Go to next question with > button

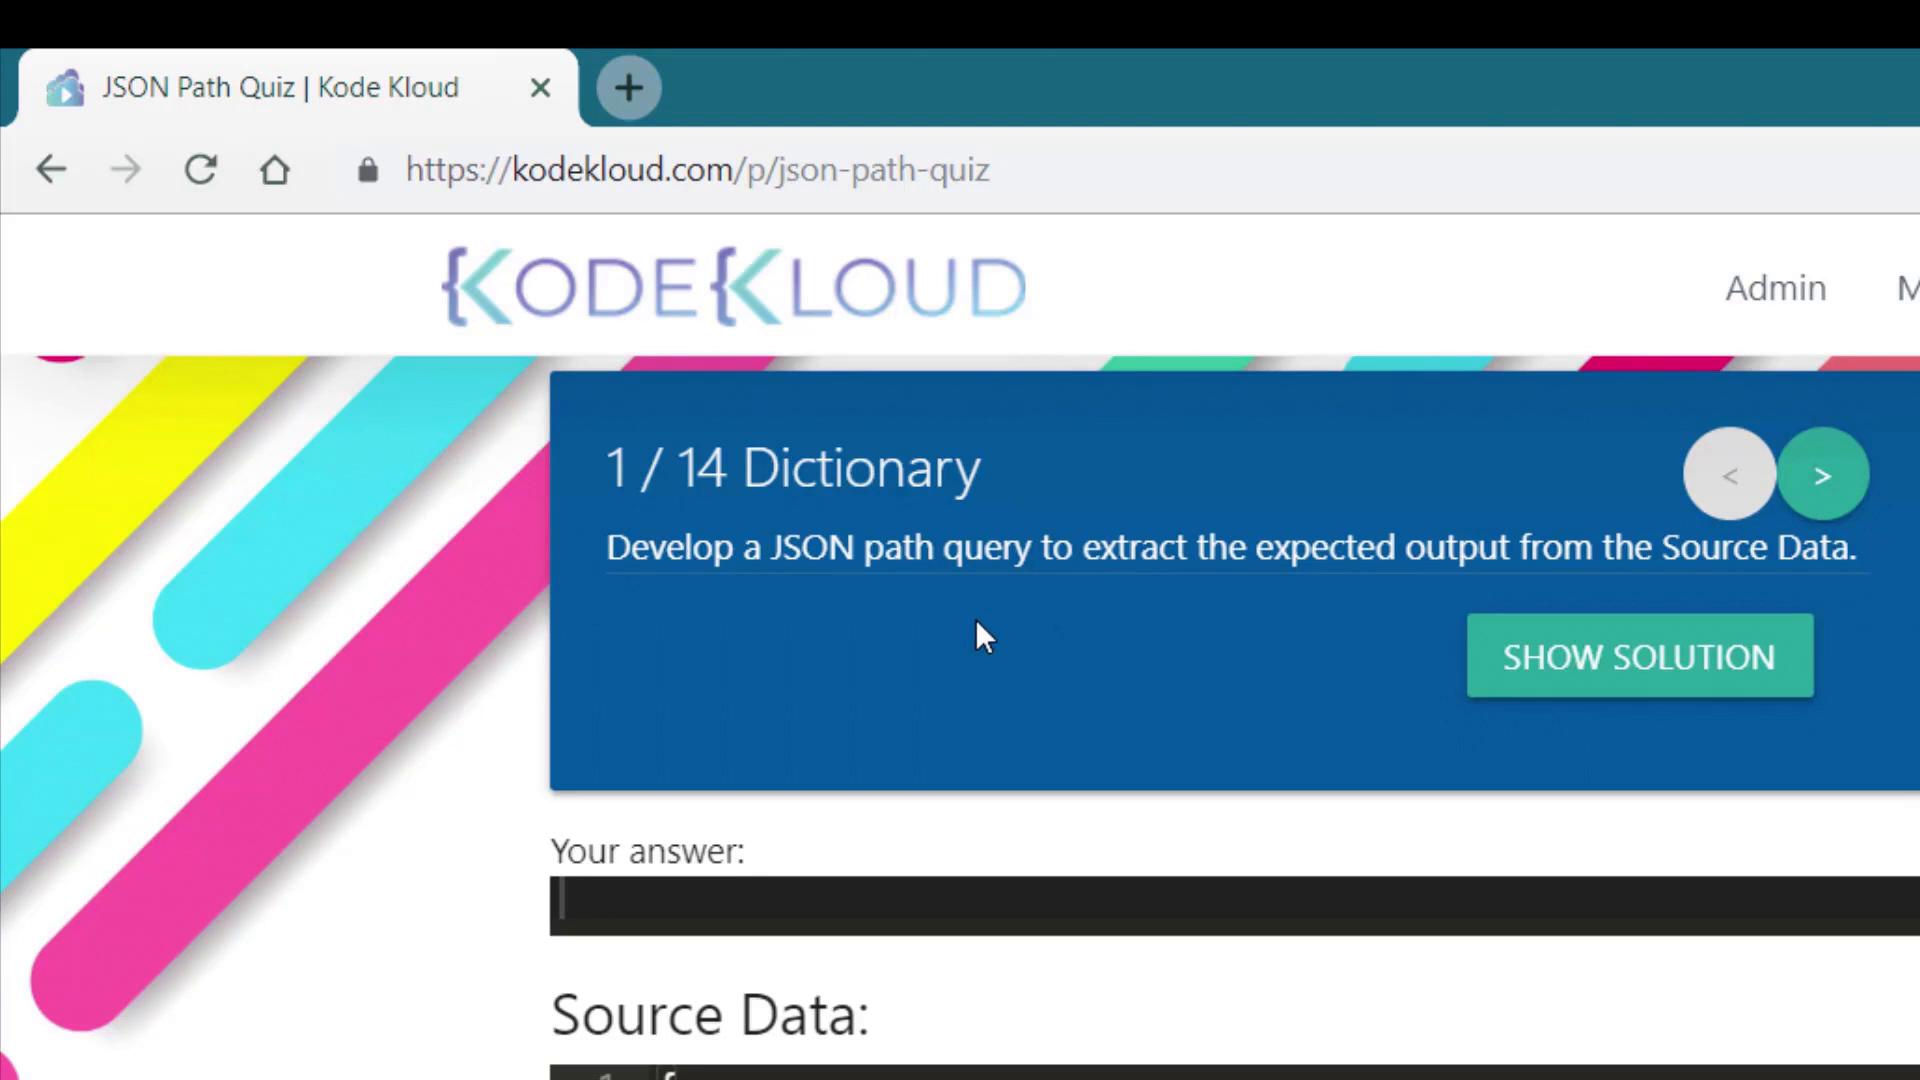coord(1823,475)
